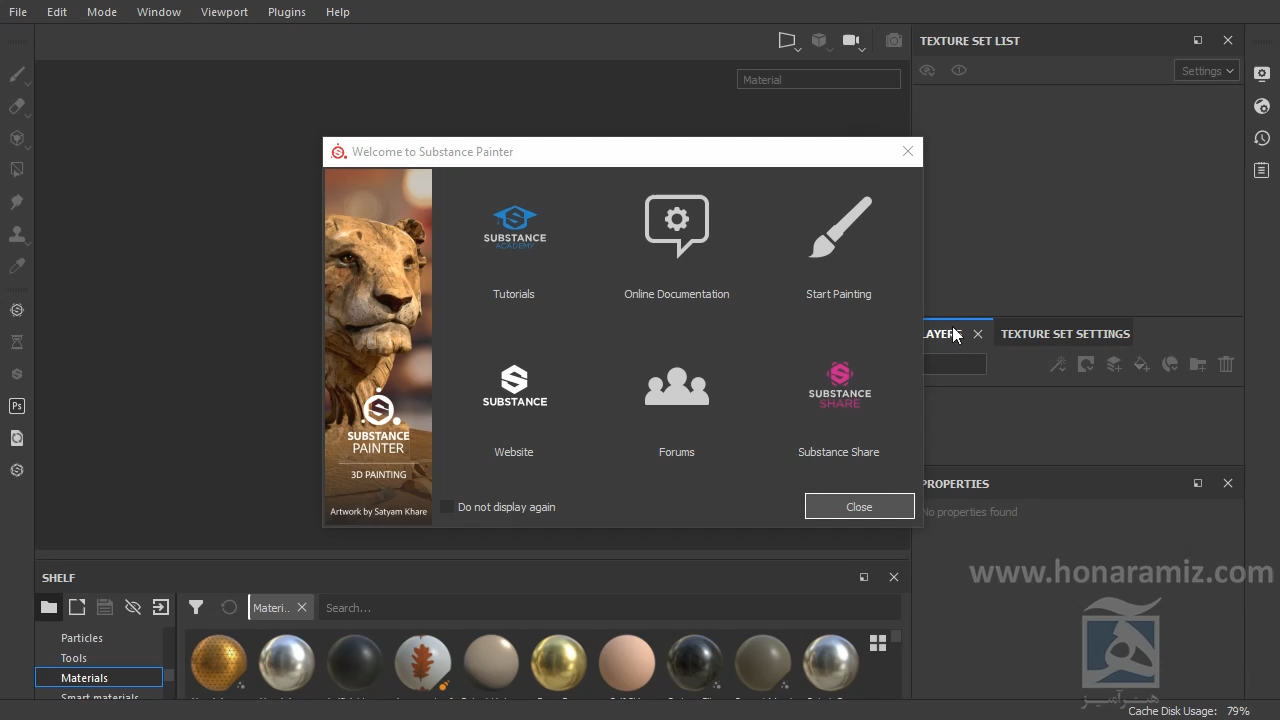
Task: Open the Edit menu
Action: coord(57,12)
